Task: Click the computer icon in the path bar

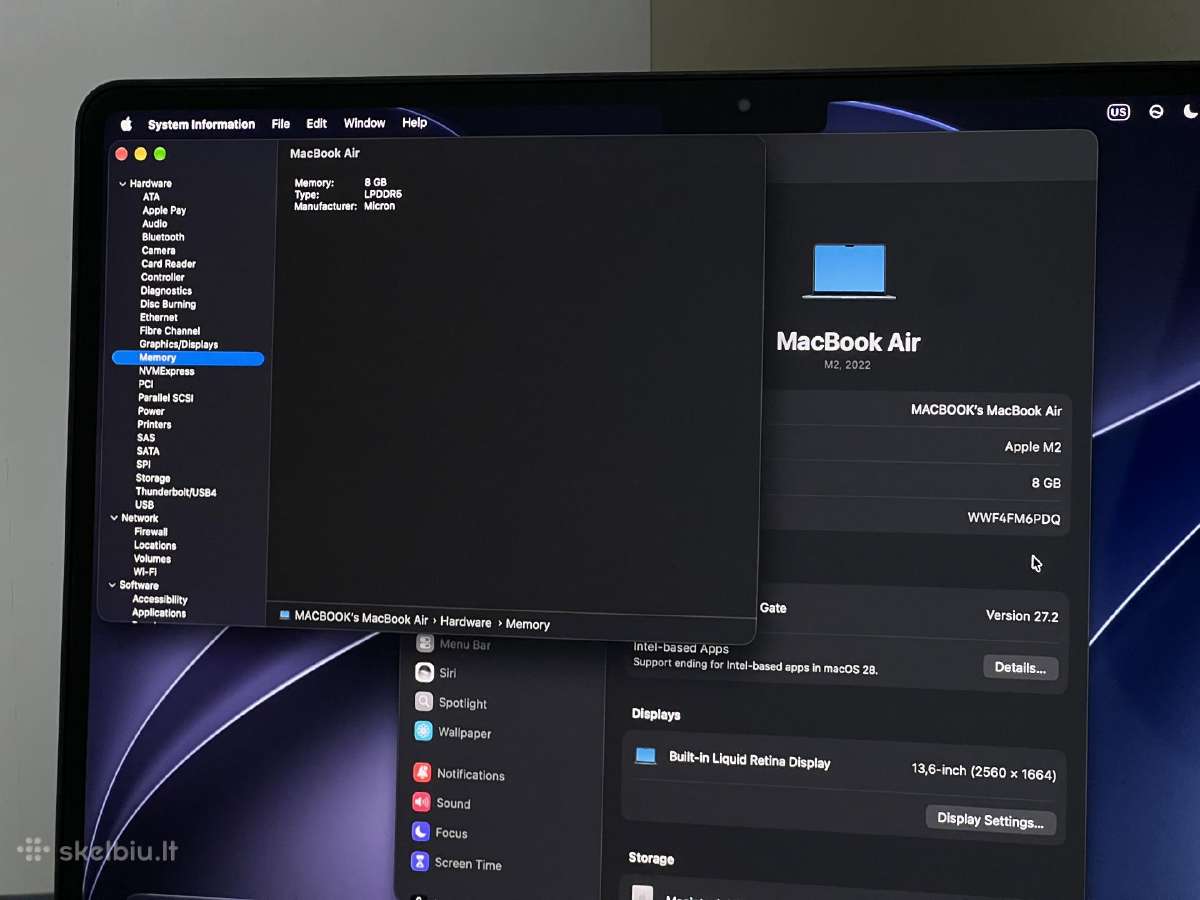Action: click(284, 616)
